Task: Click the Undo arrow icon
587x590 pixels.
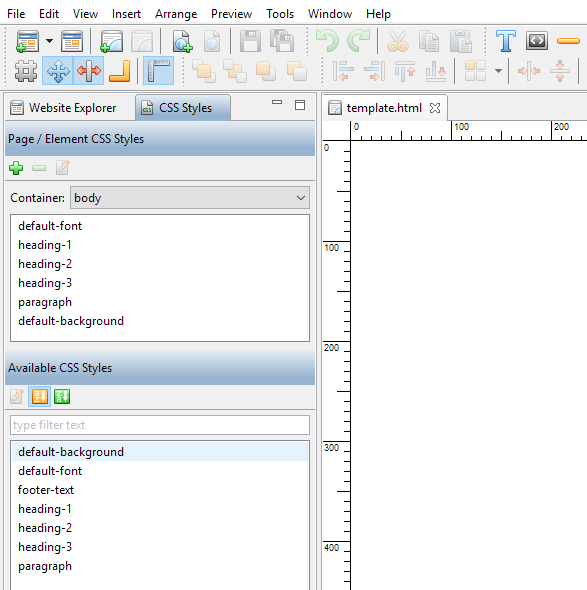Action: (327, 41)
